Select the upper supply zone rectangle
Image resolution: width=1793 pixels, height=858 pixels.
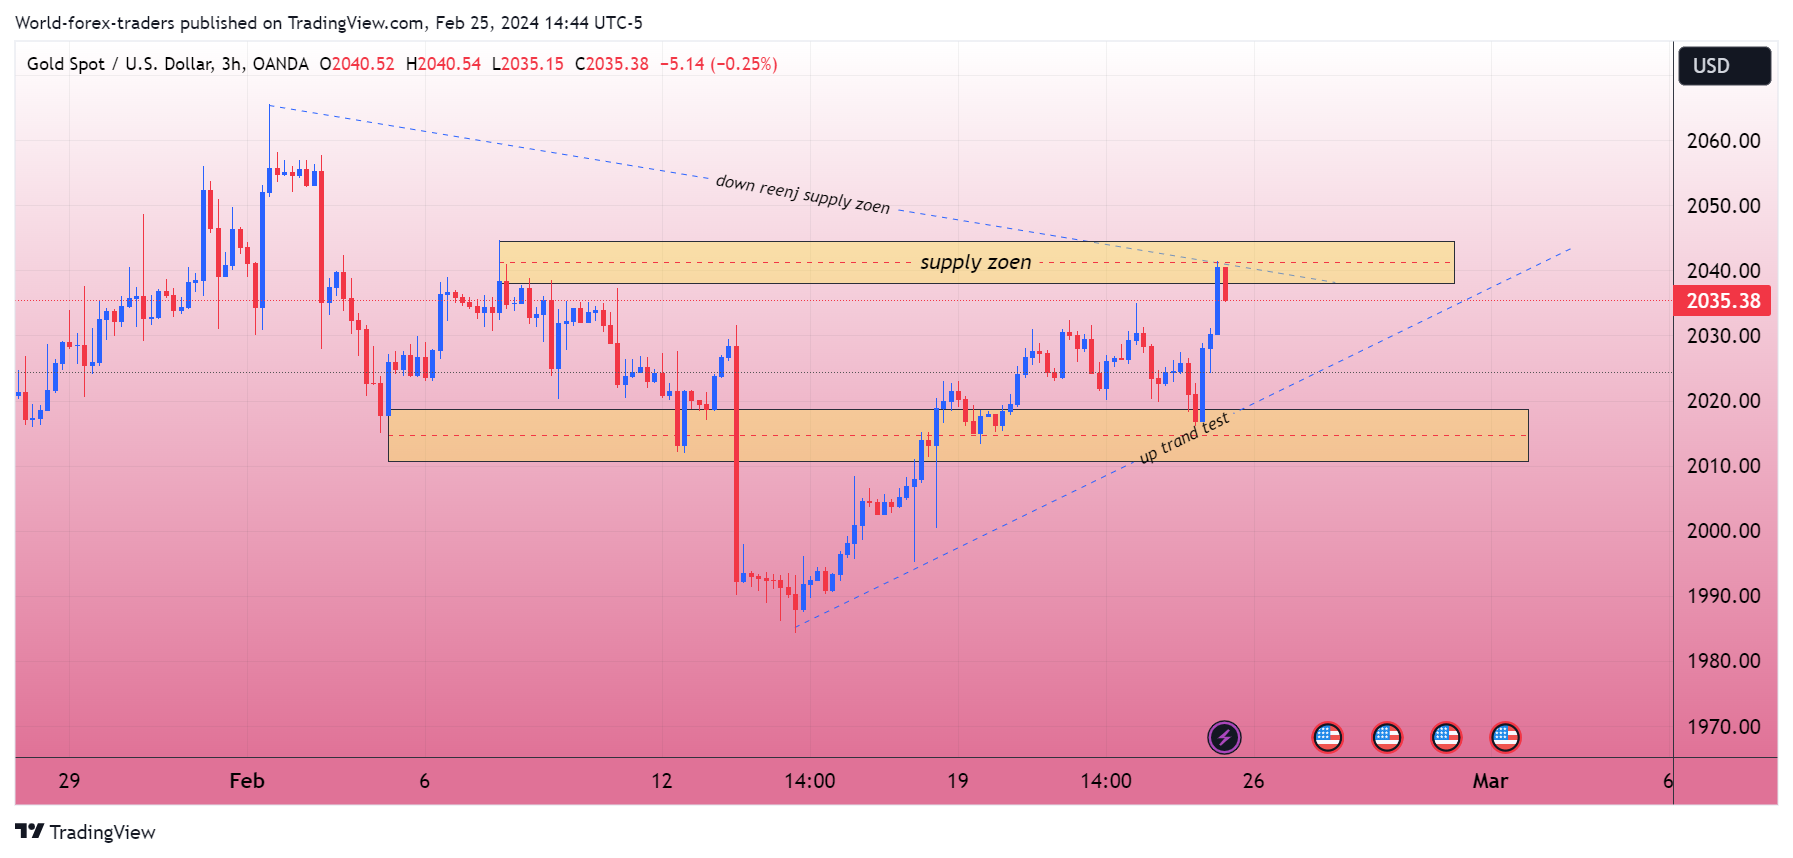976,262
